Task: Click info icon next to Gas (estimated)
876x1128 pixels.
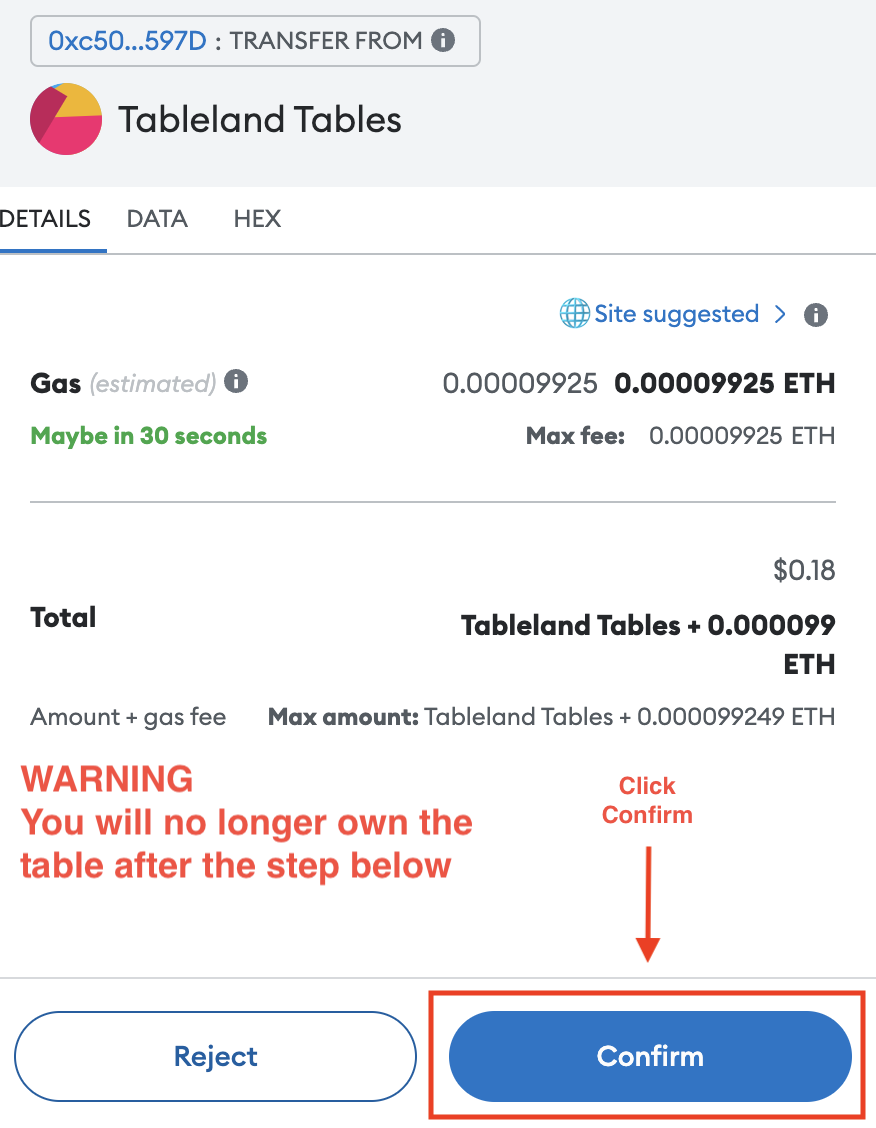Action: tap(236, 381)
